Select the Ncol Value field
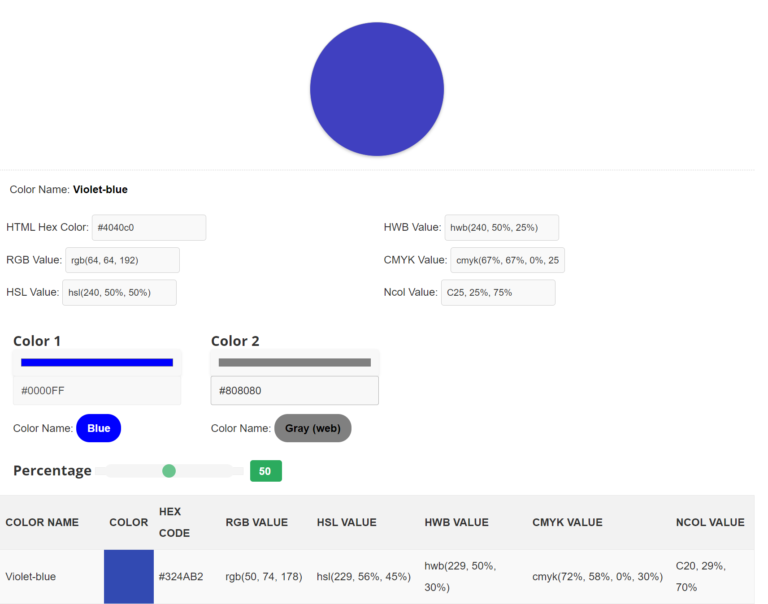768x604 pixels. (x=497, y=292)
